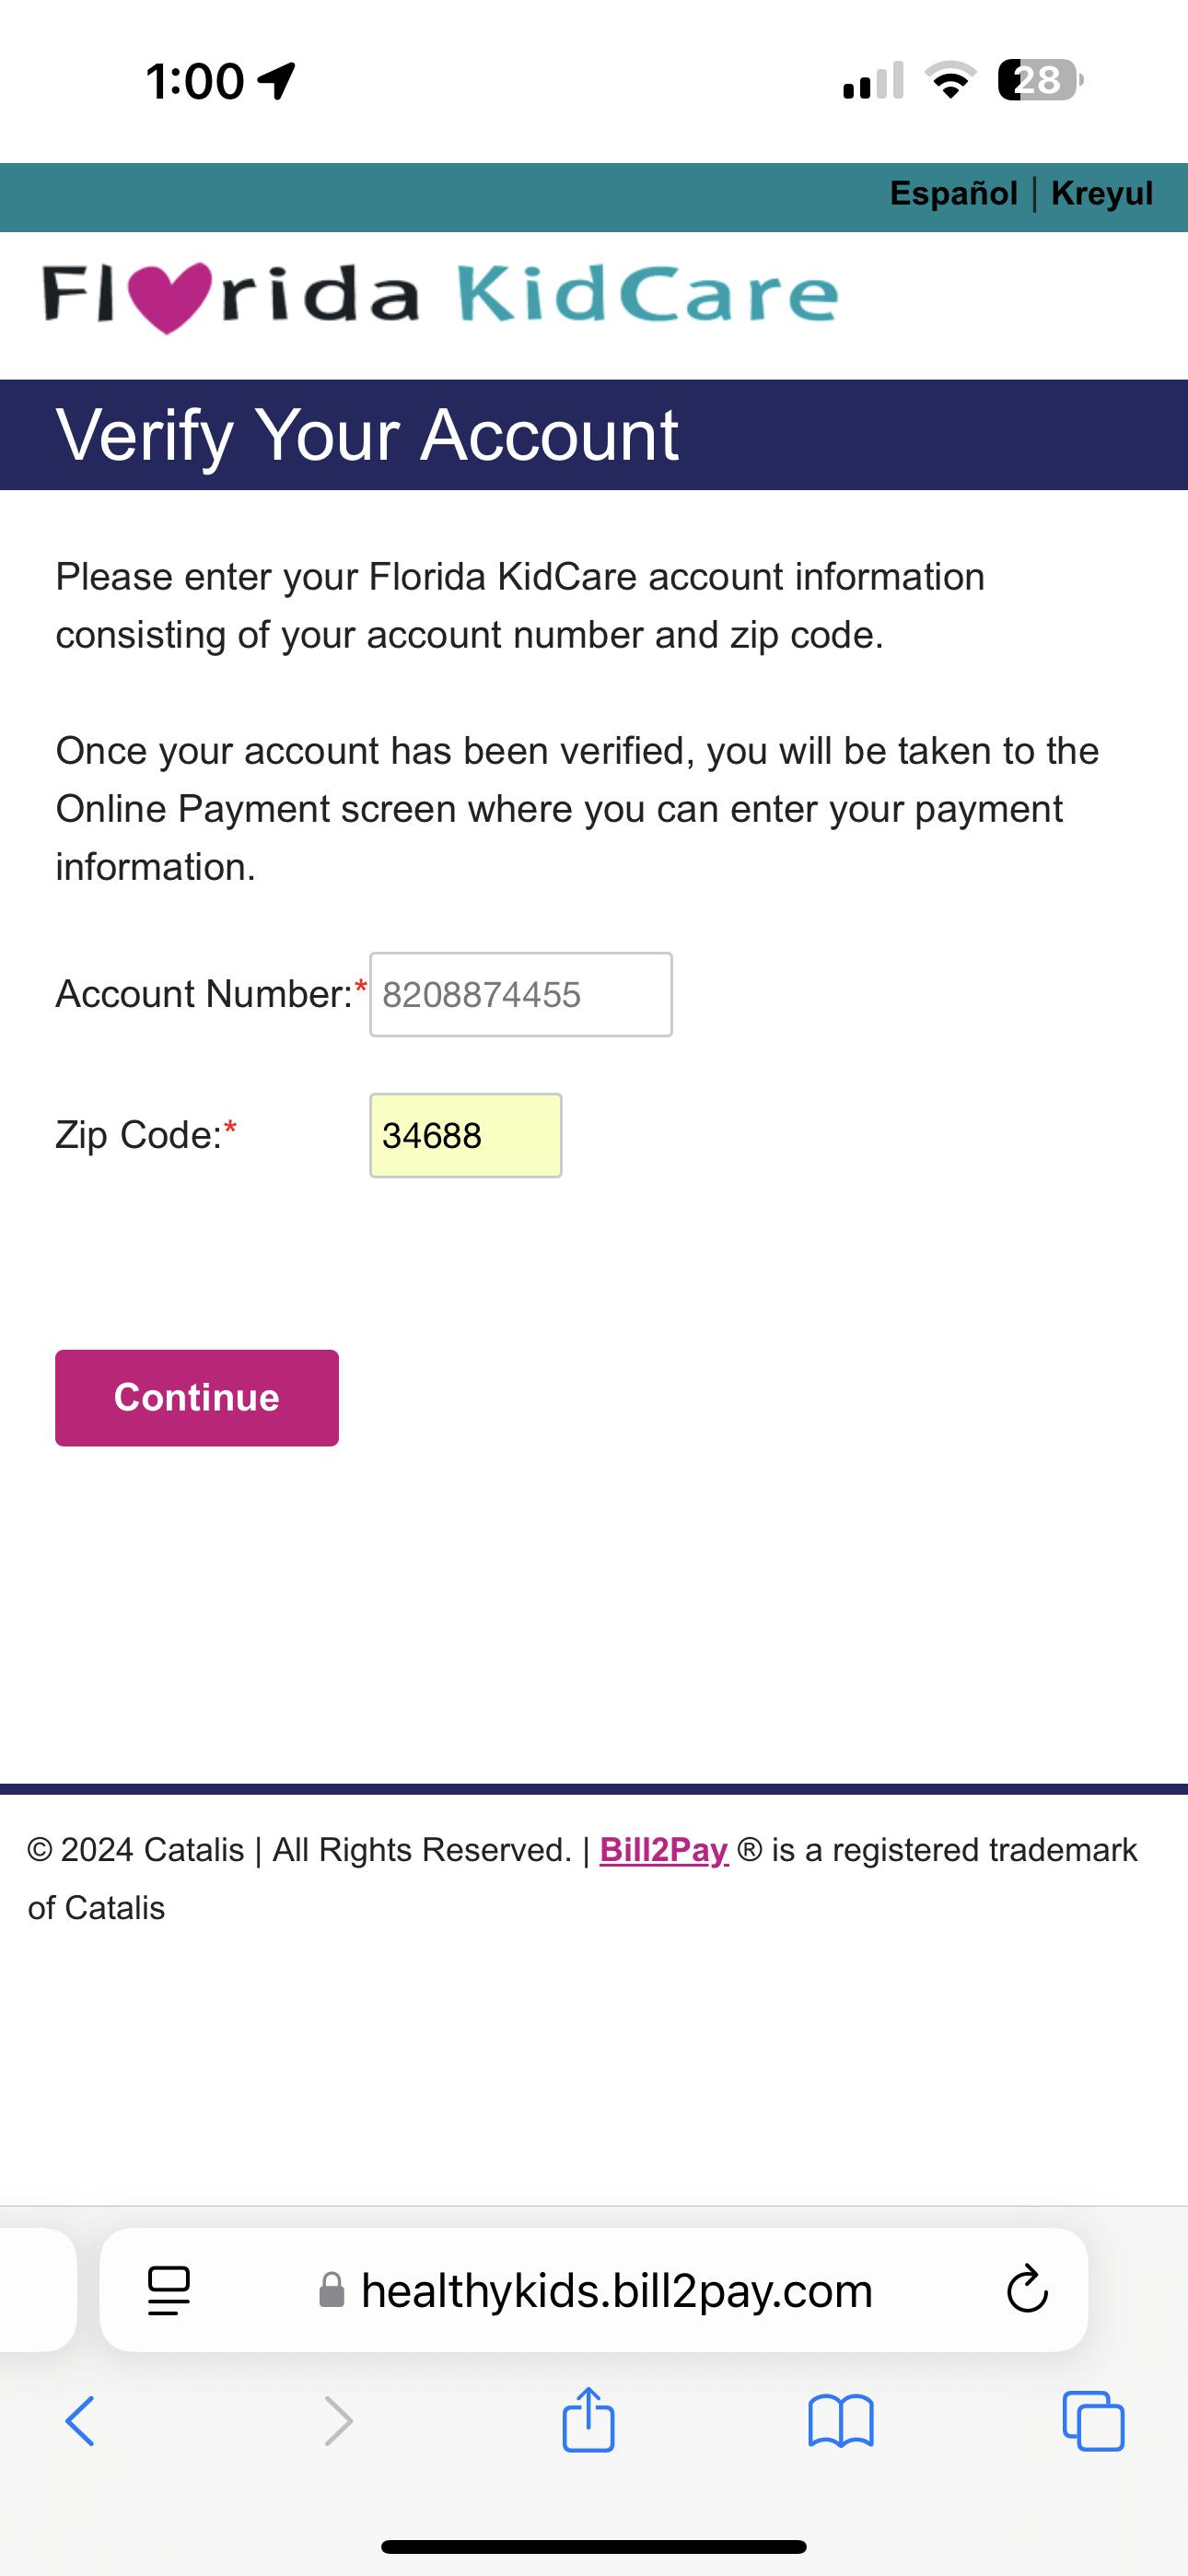This screenshot has height=2576, width=1188.
Task: Tap the home indicator bar
Action: pos(594,2546)
